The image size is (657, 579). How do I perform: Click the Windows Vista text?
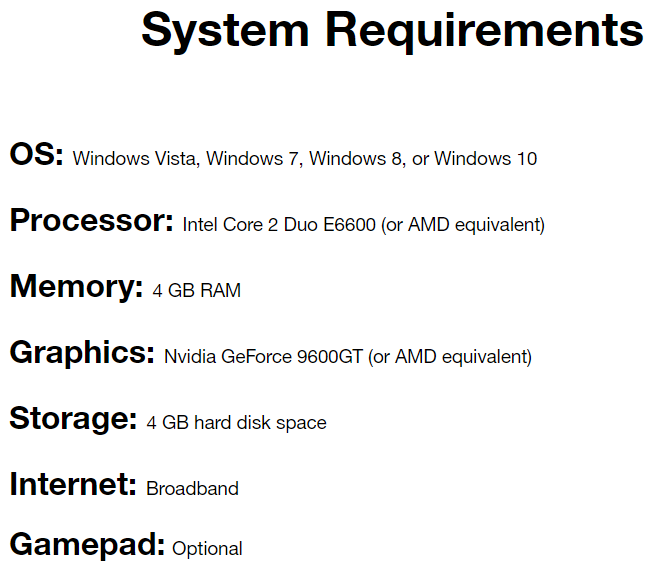(134, 159)
